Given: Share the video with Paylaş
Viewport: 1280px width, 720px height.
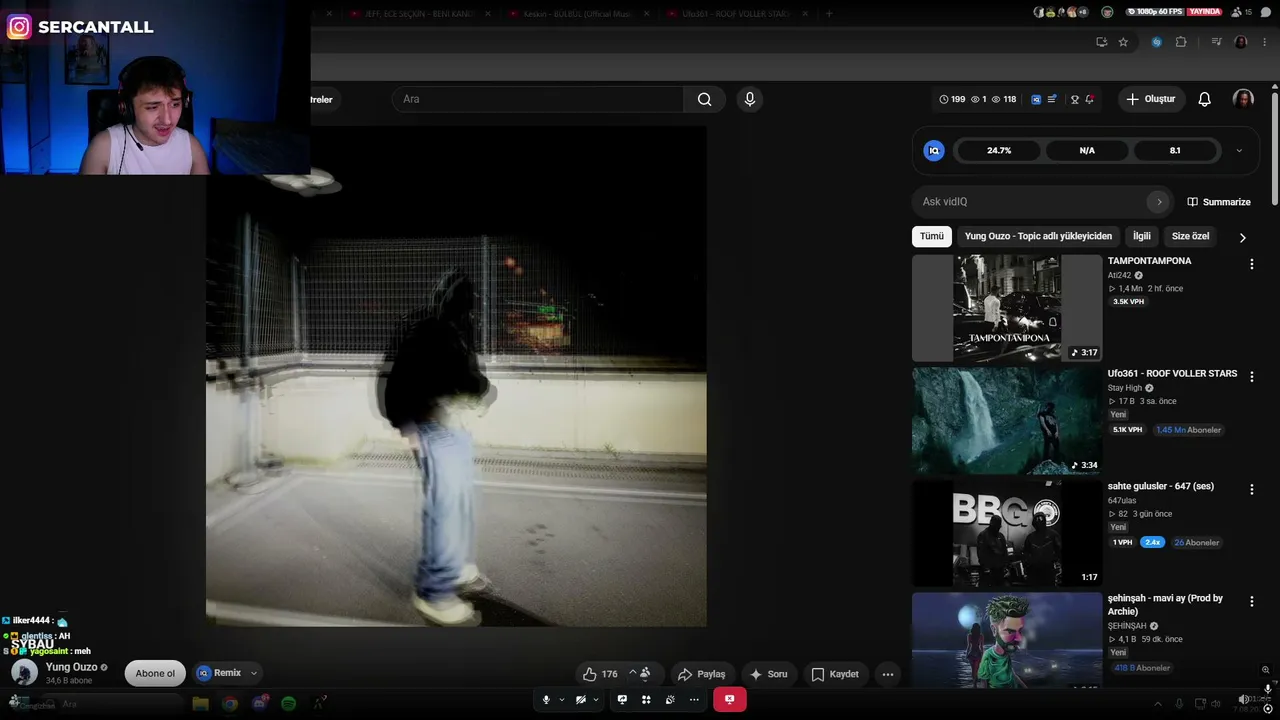Looking at the screenshot, I should [x=701, y=674].
